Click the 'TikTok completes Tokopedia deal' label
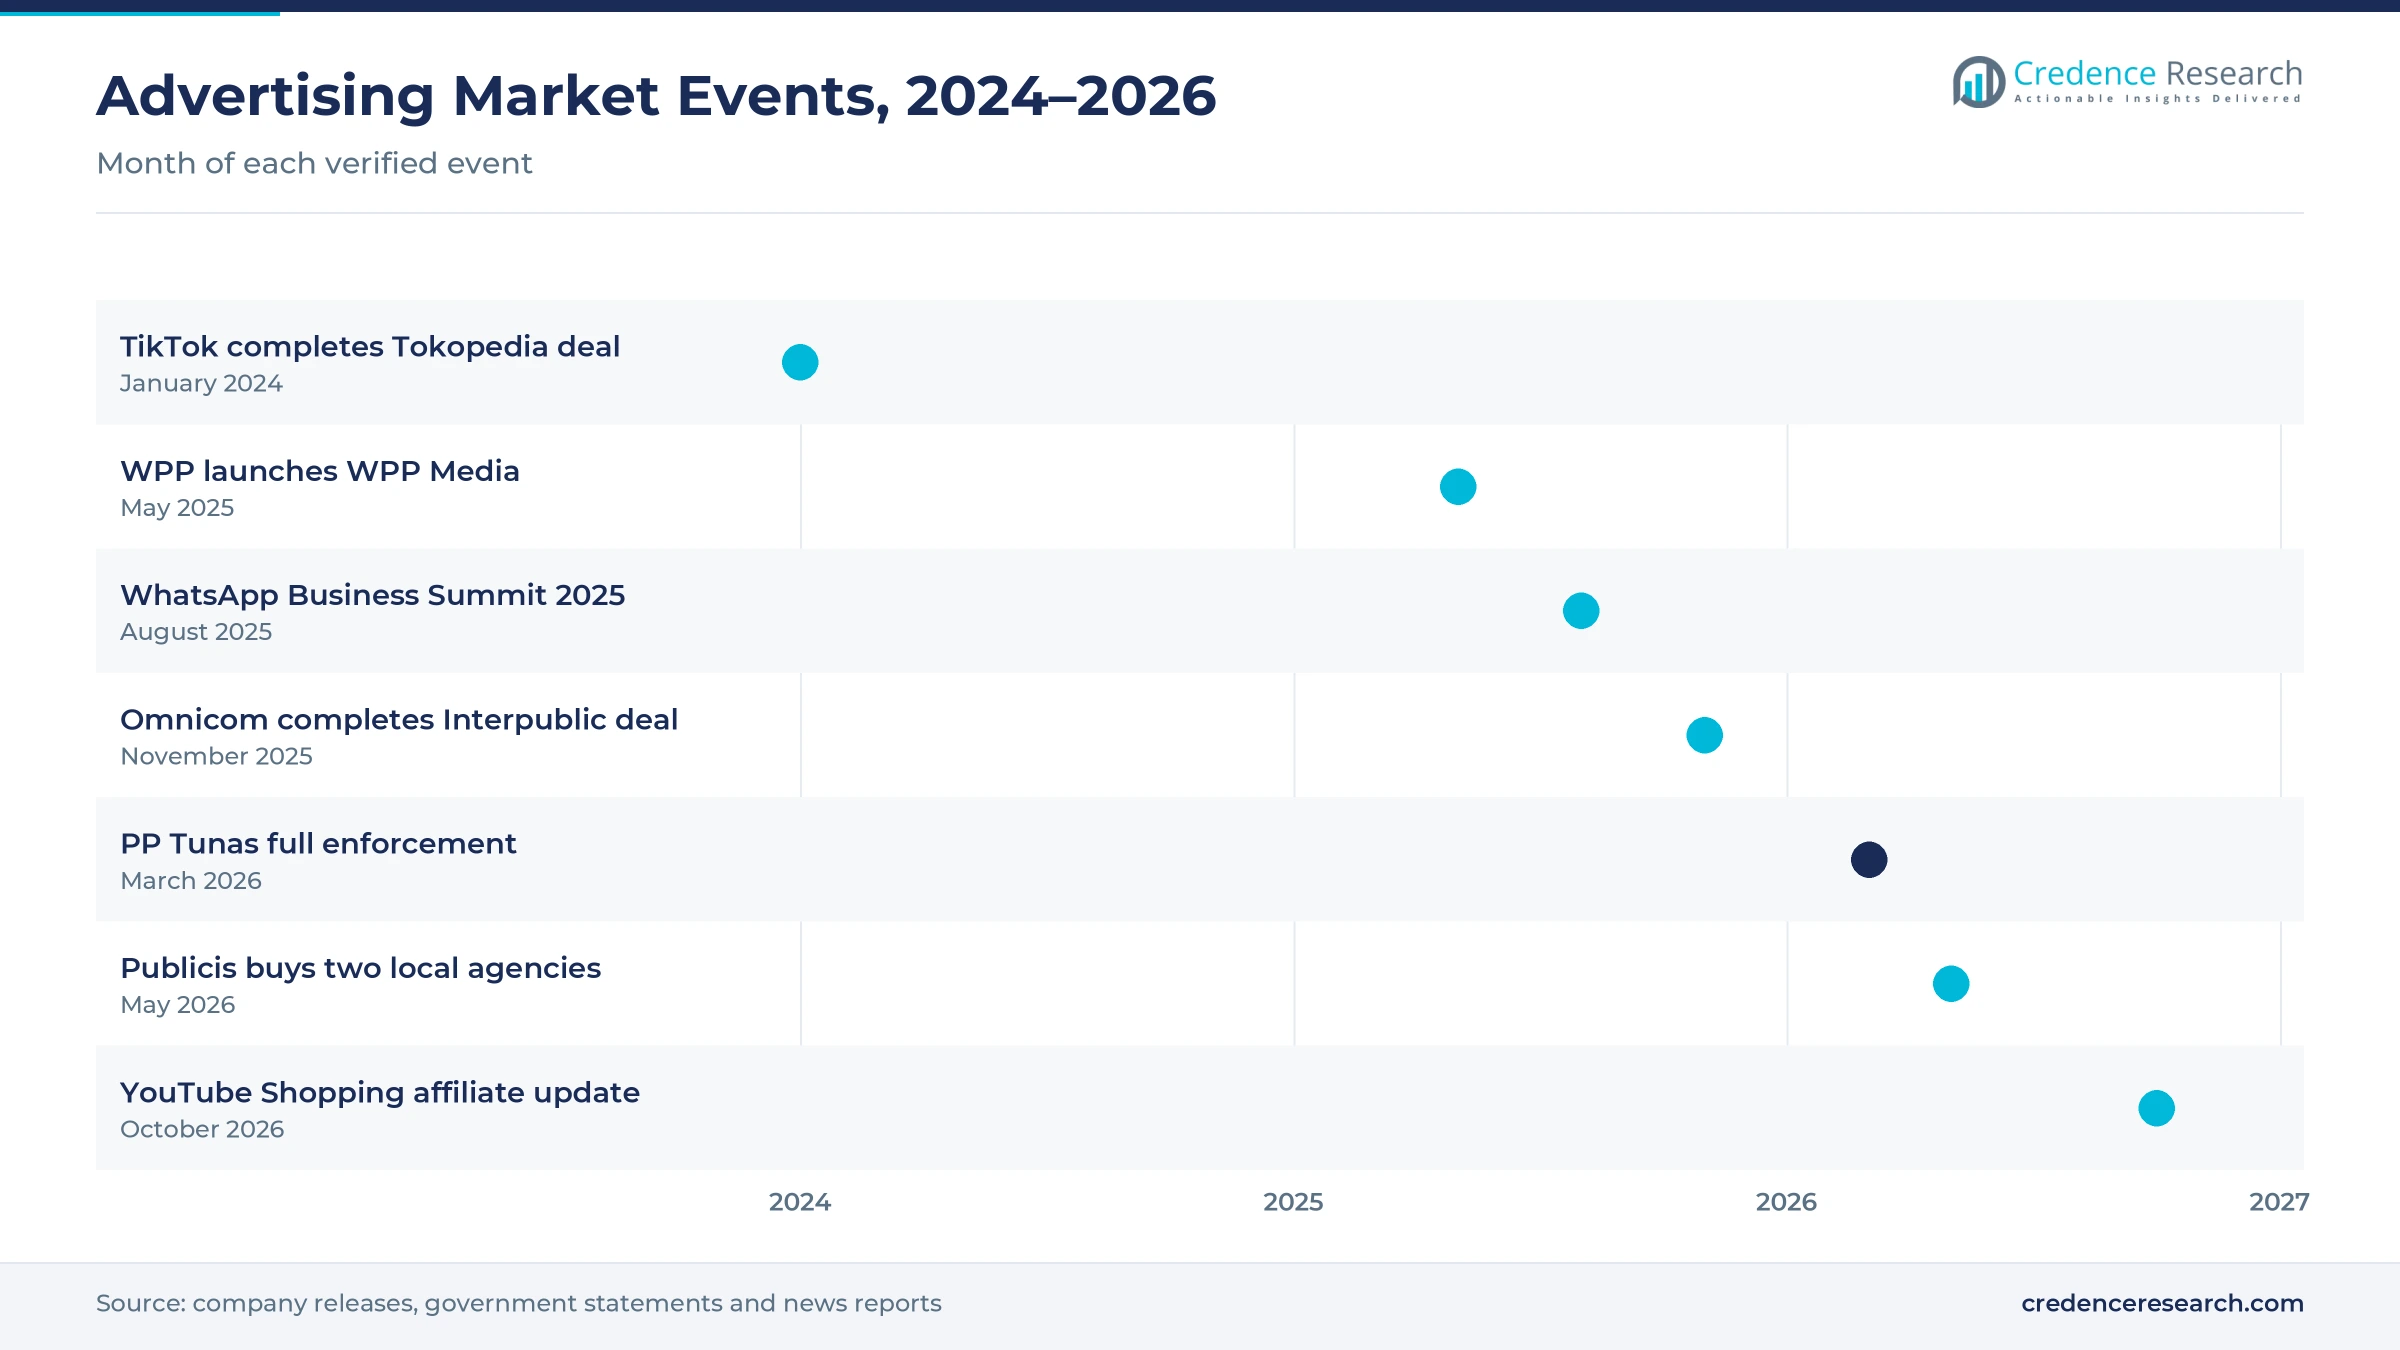This screenshot has height=1350, width=2400. pos(370,346)
